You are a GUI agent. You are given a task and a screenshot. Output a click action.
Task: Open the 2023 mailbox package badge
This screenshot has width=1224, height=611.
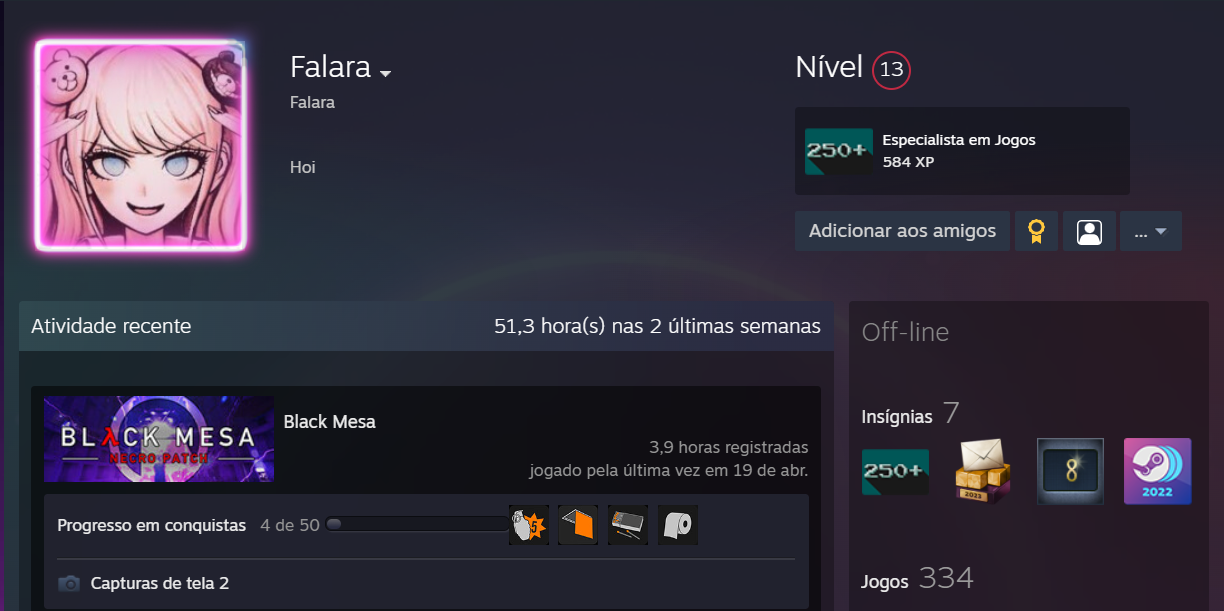click(983, 471)
